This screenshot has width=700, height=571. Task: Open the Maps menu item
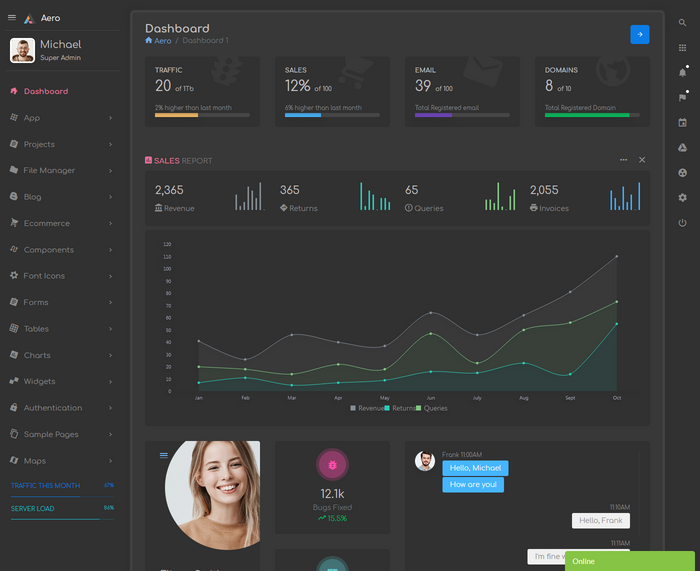click(62, 460)
